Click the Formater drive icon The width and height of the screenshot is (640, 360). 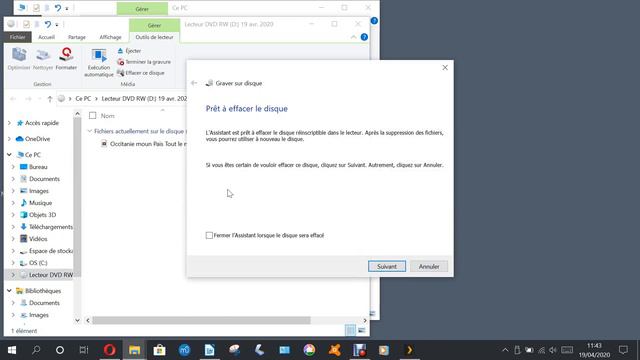pos(66,59)
